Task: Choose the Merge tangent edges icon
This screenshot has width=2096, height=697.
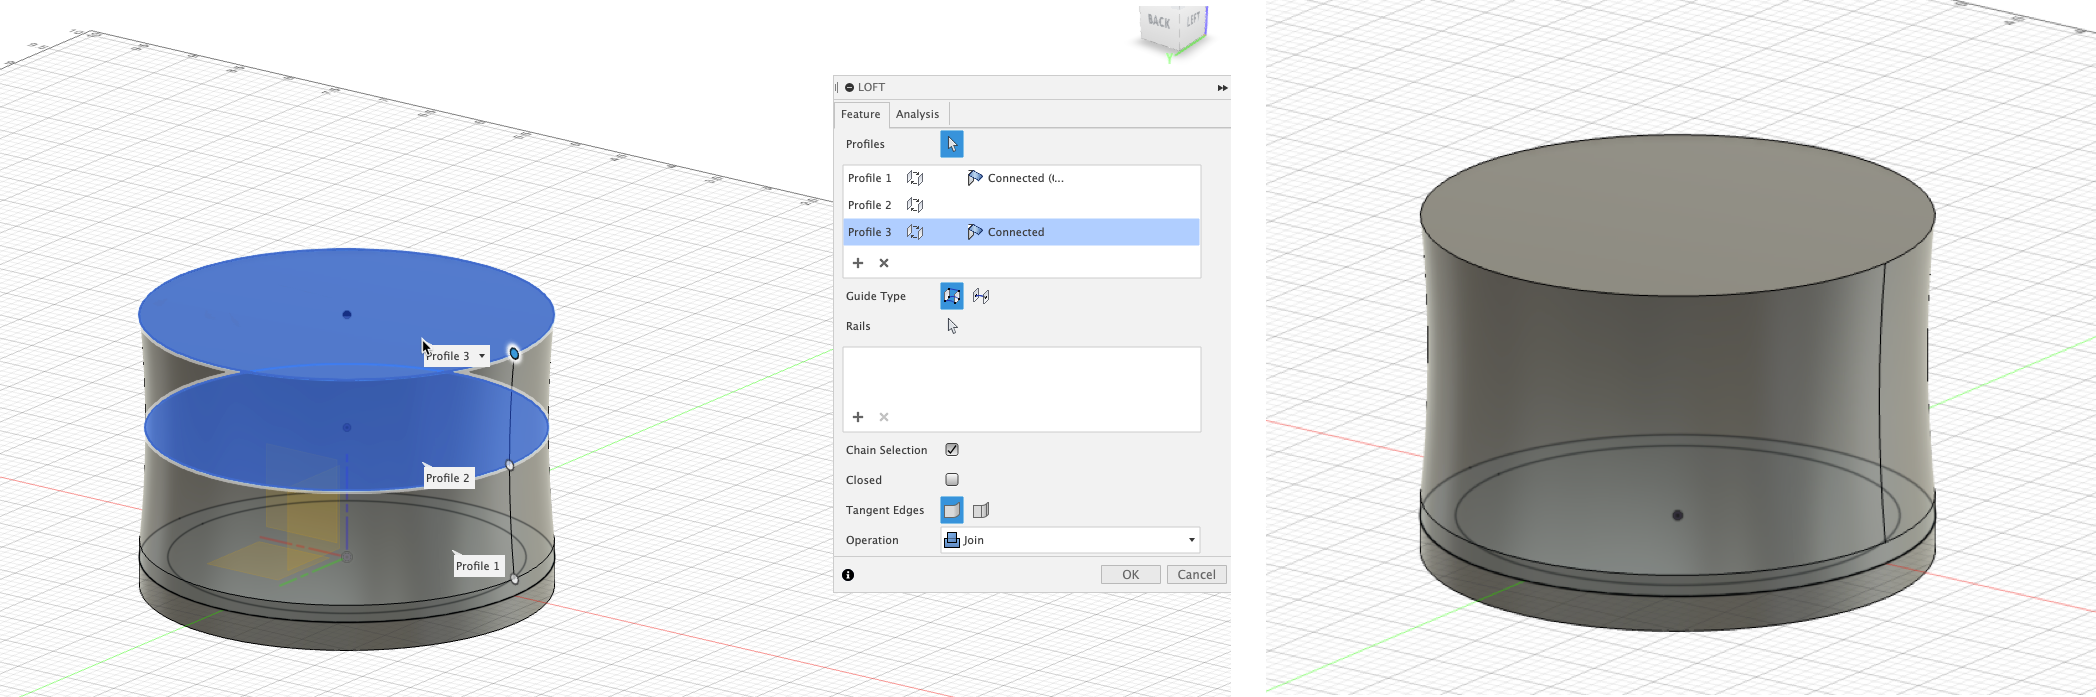Action: [x=951, y=510]
